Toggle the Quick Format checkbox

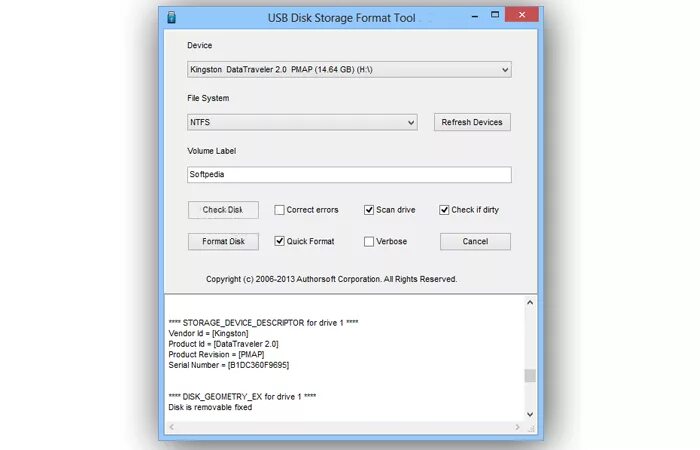point(279,241)
